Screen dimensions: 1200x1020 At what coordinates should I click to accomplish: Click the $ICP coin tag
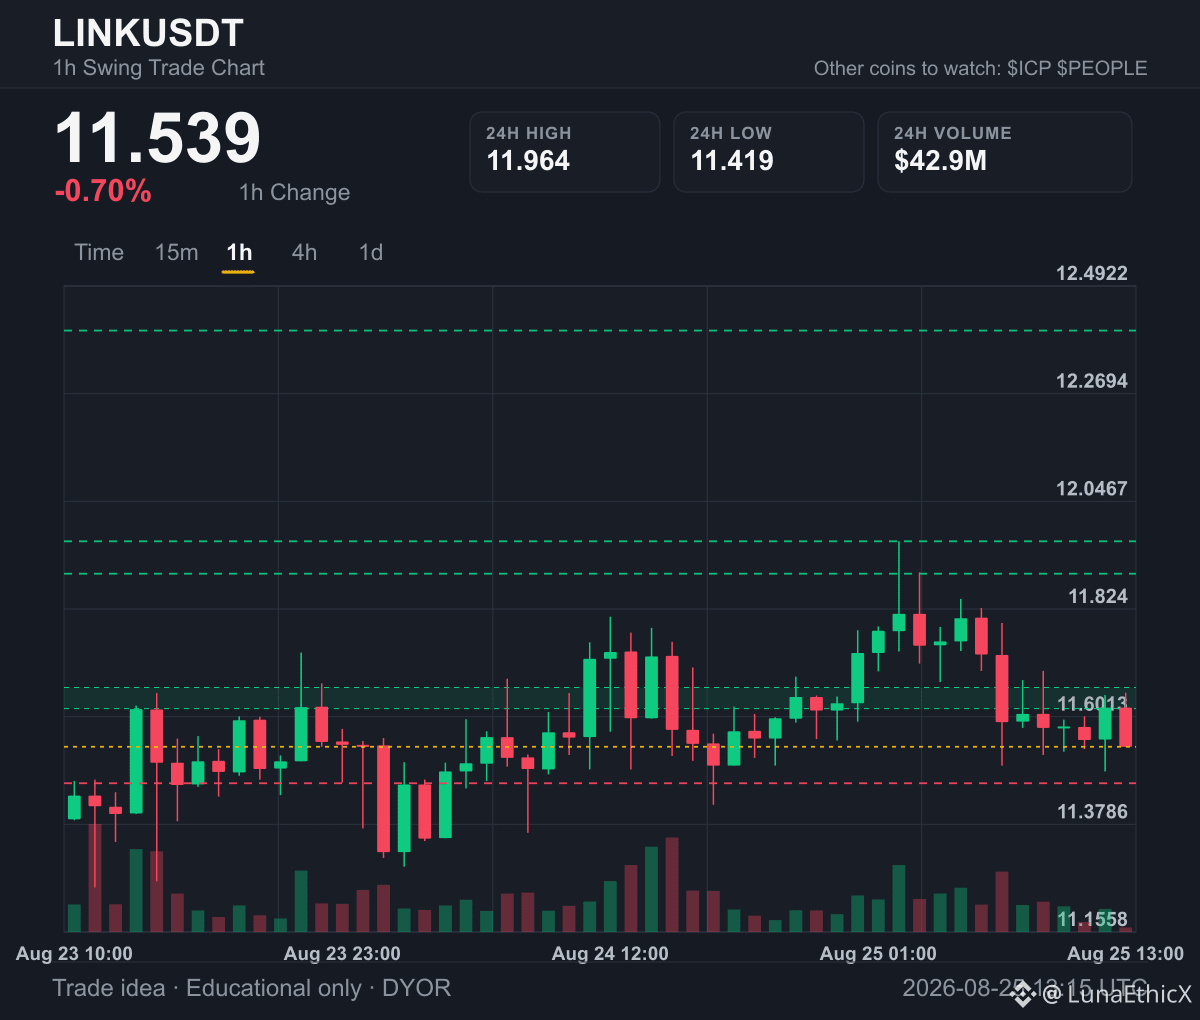pos(1029,68)
